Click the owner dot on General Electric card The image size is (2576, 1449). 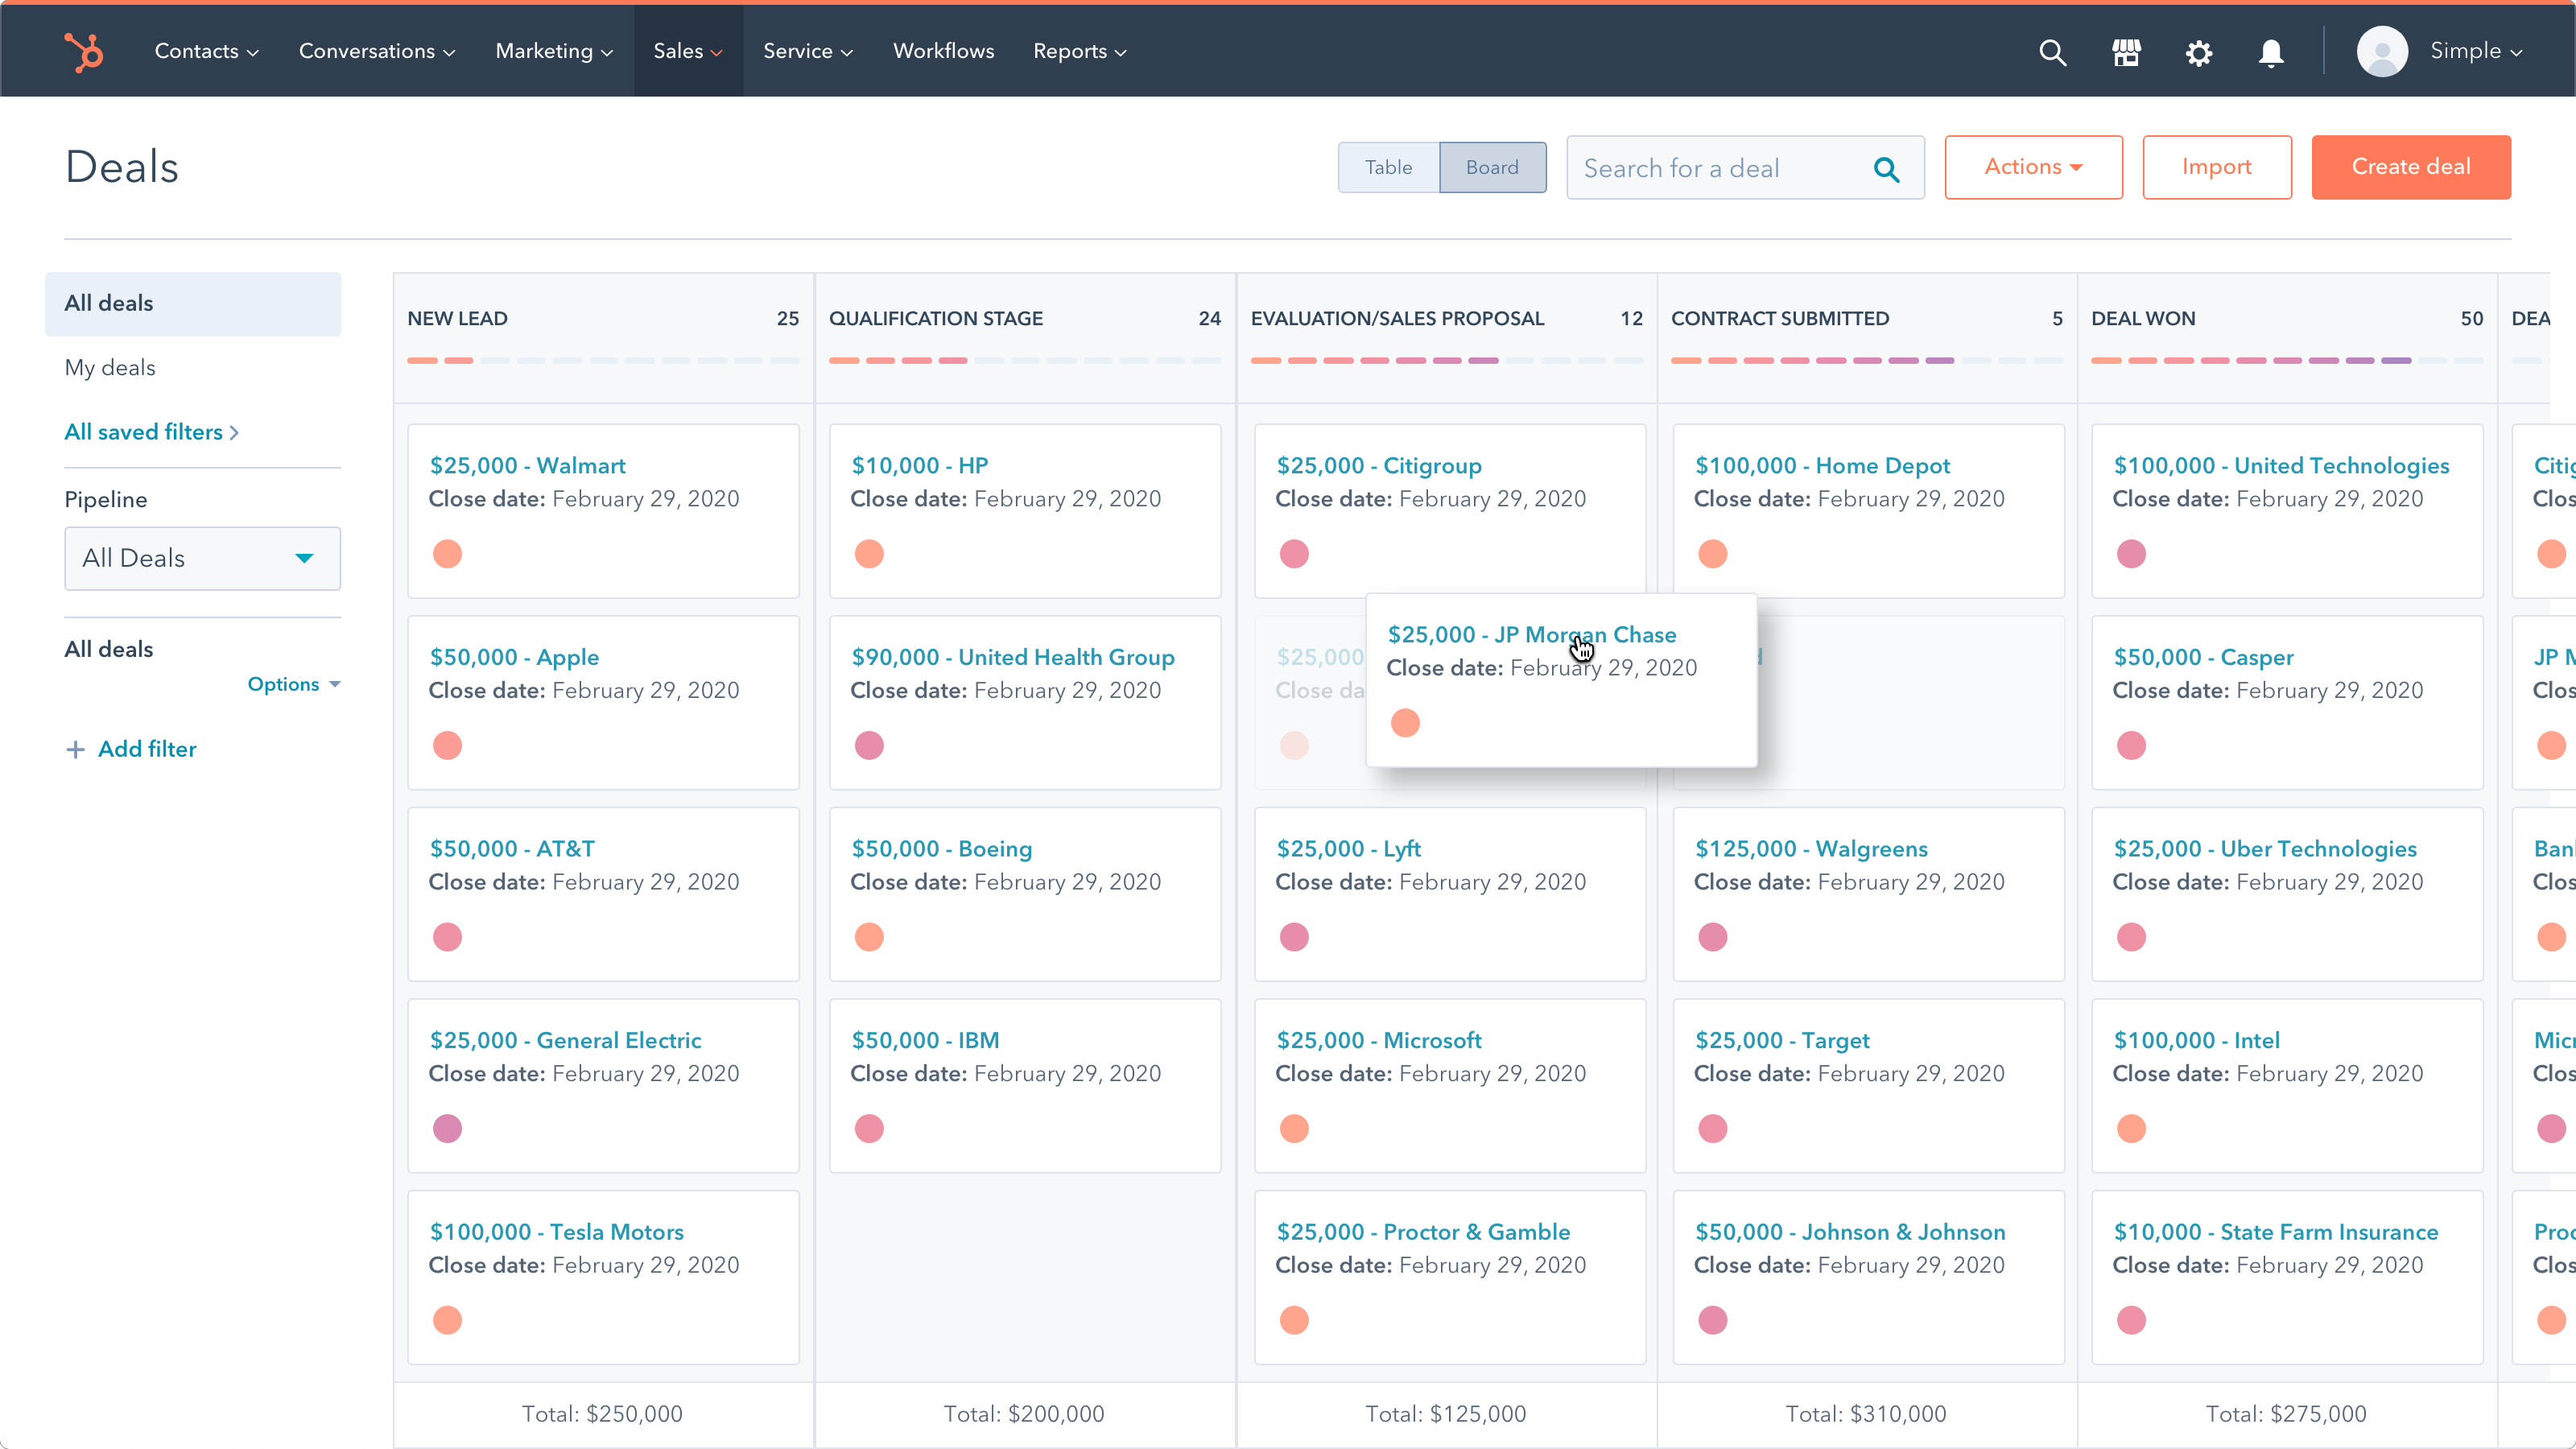pyautogui.click(x=447, y=1128)
